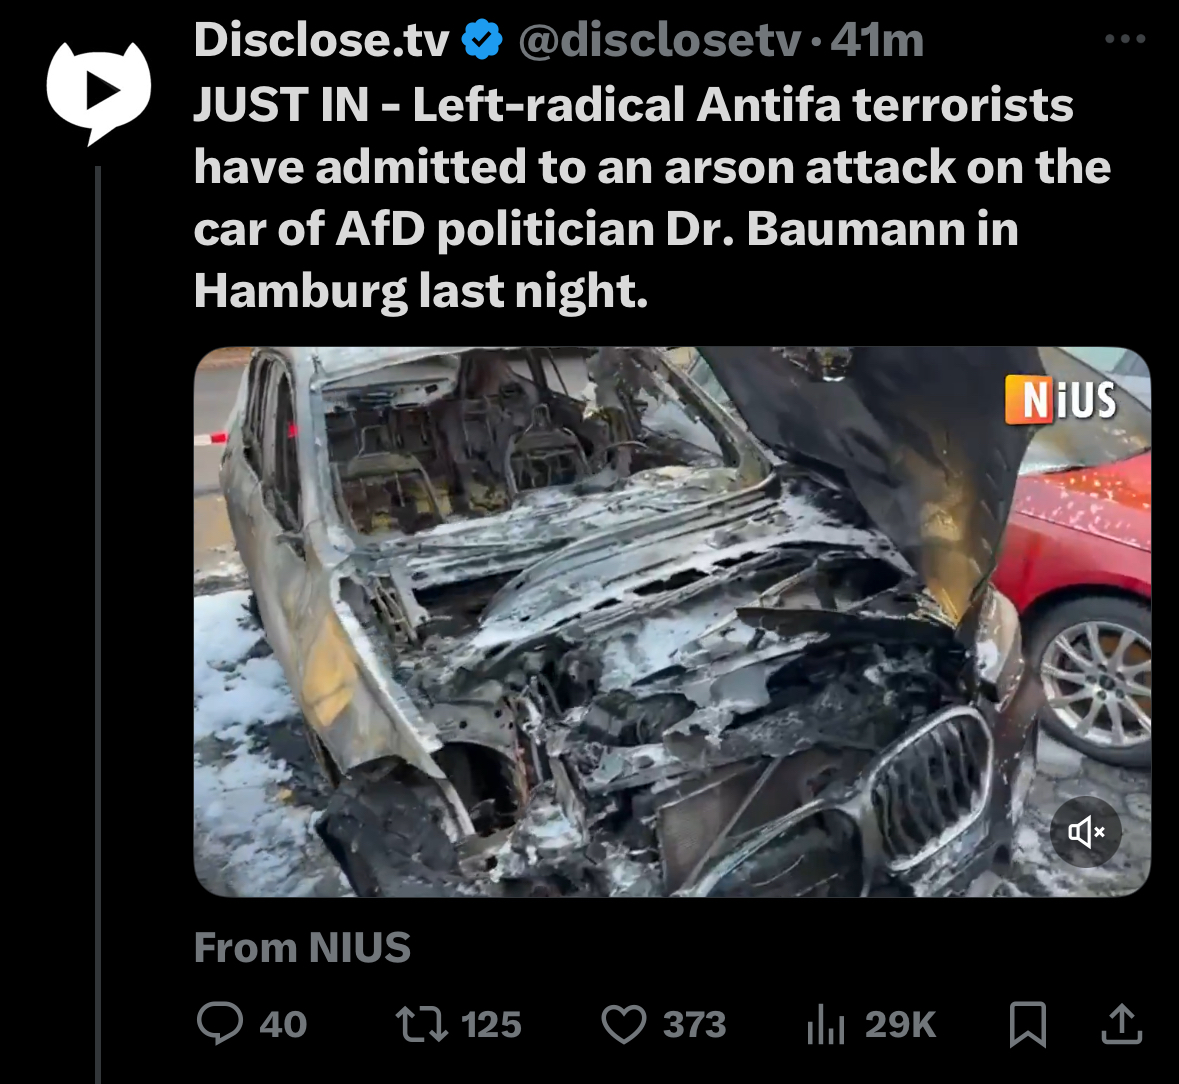Click the 373 likes count
This screenshot has height=1084, width=1179.
point(694,1025)
